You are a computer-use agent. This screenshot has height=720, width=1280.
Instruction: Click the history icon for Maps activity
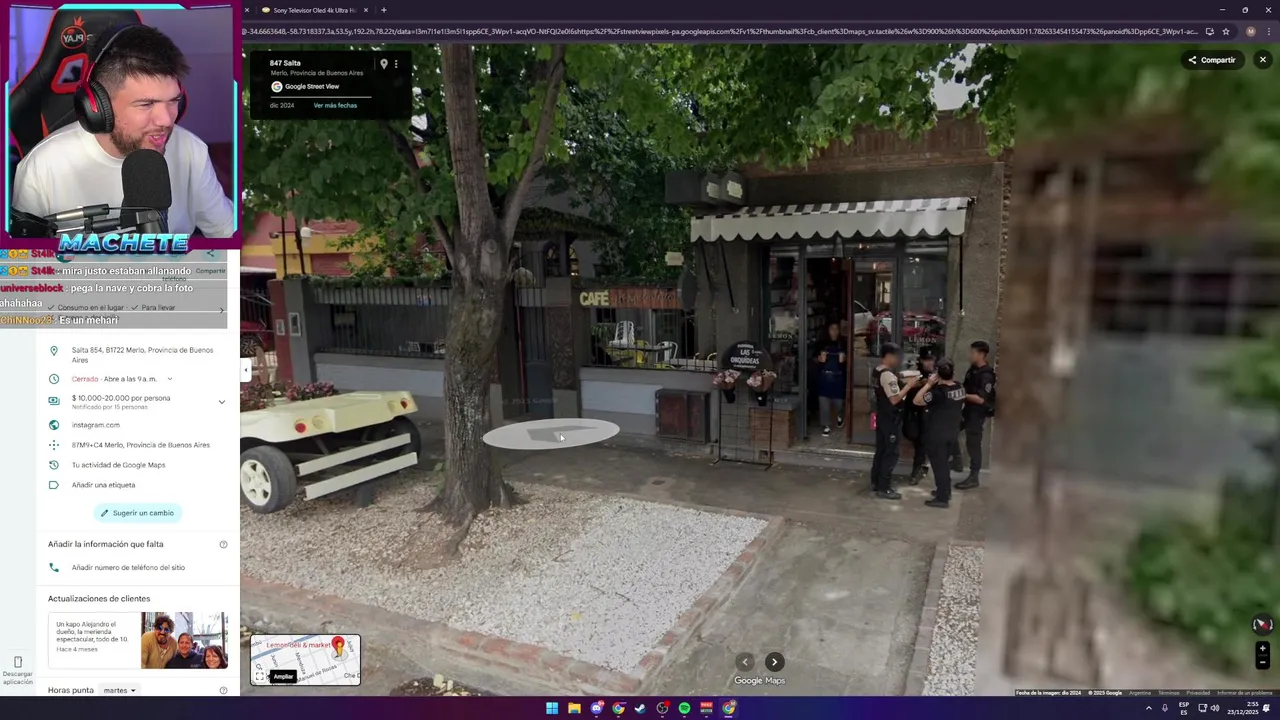click(x=54, y=465)
